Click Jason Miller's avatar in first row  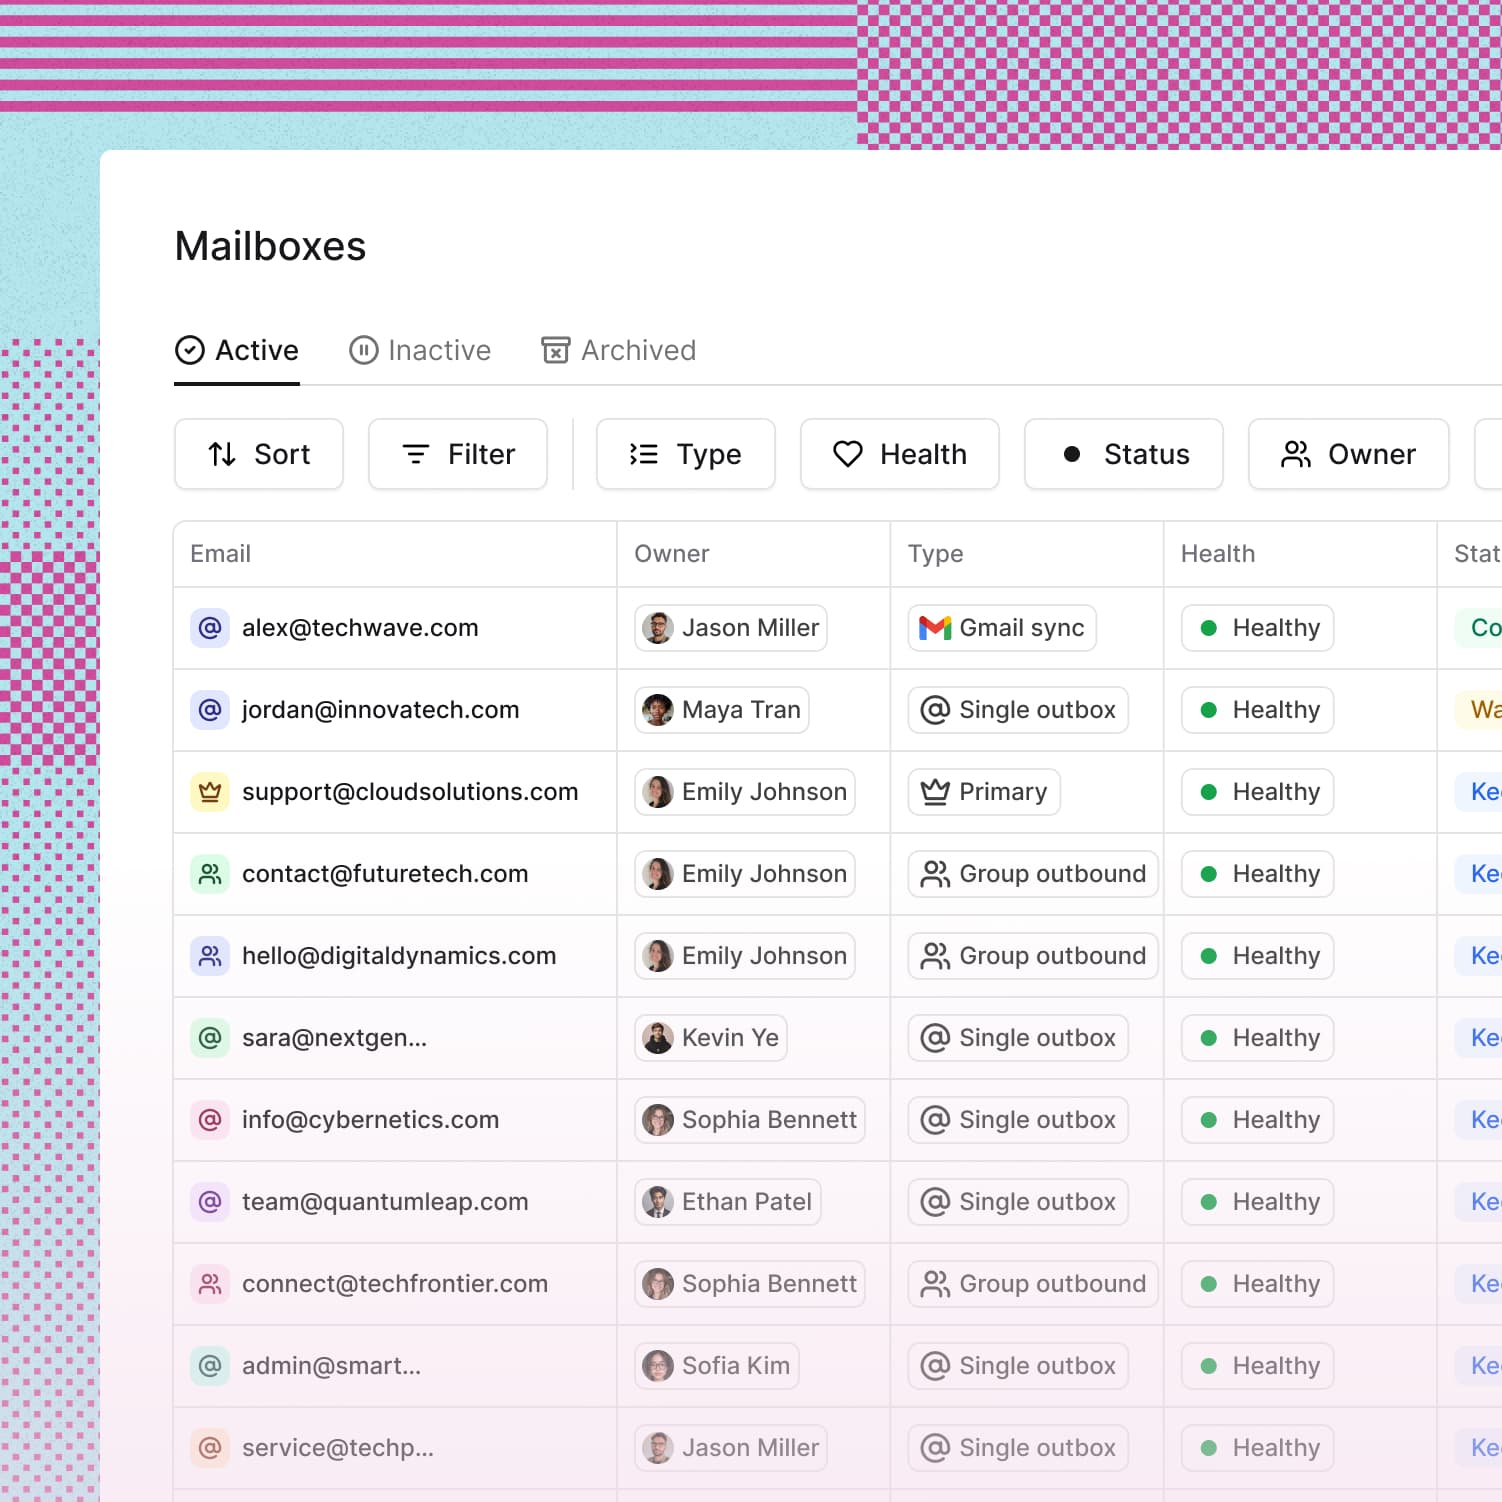tap(657, 628)
